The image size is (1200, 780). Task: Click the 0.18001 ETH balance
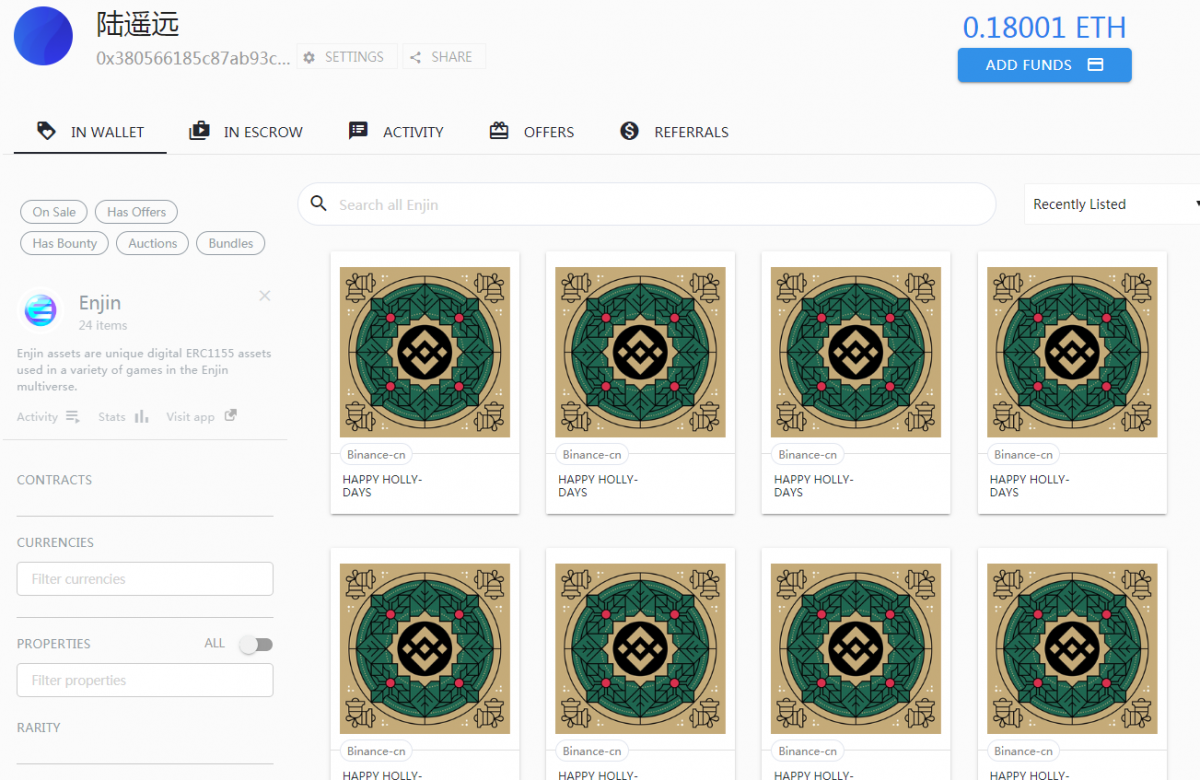(x=1044, y=27)
